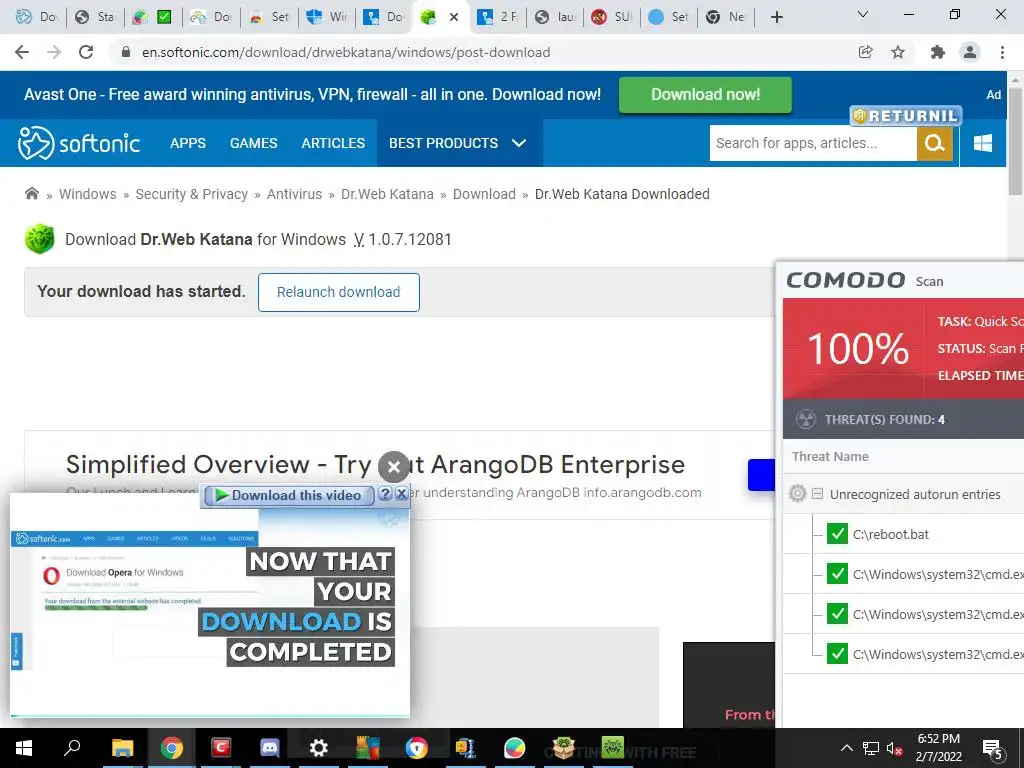This screenshot has height=768, width=1024.
Task: Click Relaunch download button
Action: pos(338,292)
